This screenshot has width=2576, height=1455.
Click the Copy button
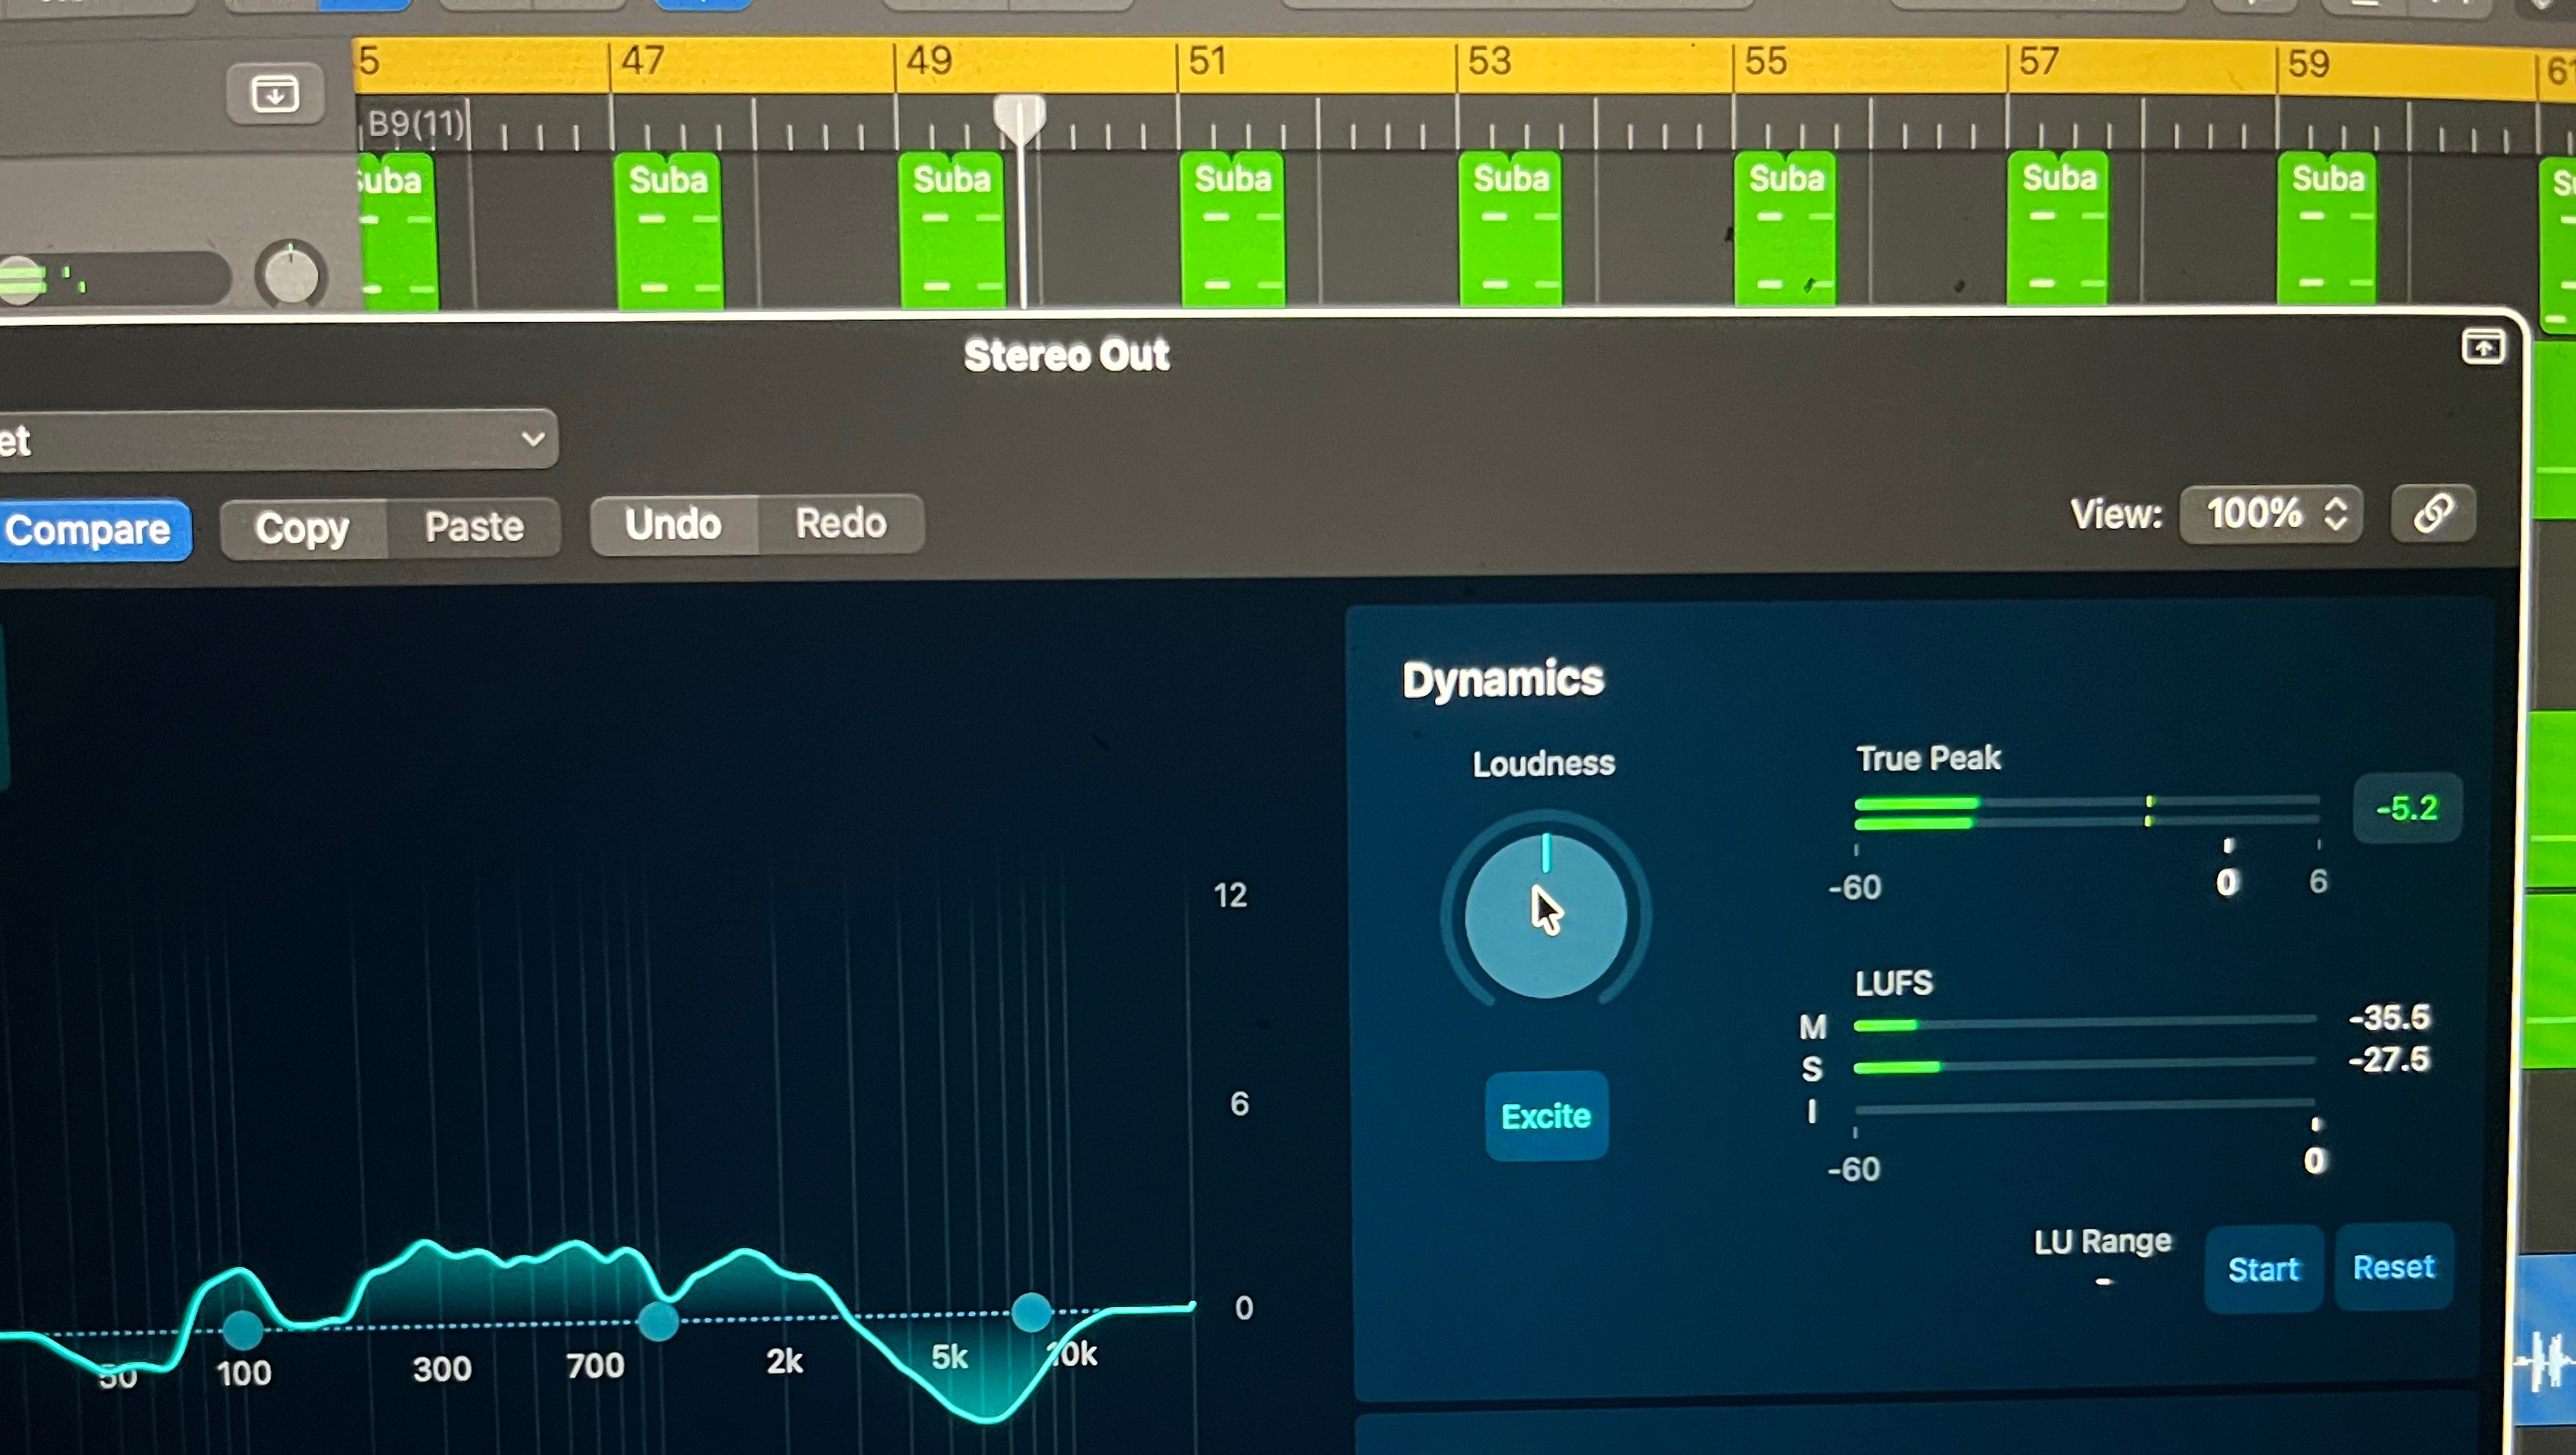pos(303,528)
